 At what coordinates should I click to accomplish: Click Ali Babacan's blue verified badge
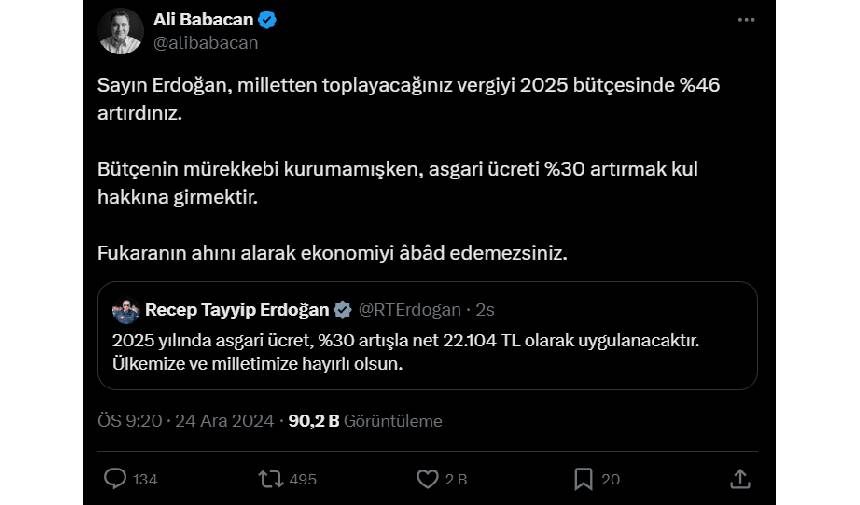pos(268,20)
